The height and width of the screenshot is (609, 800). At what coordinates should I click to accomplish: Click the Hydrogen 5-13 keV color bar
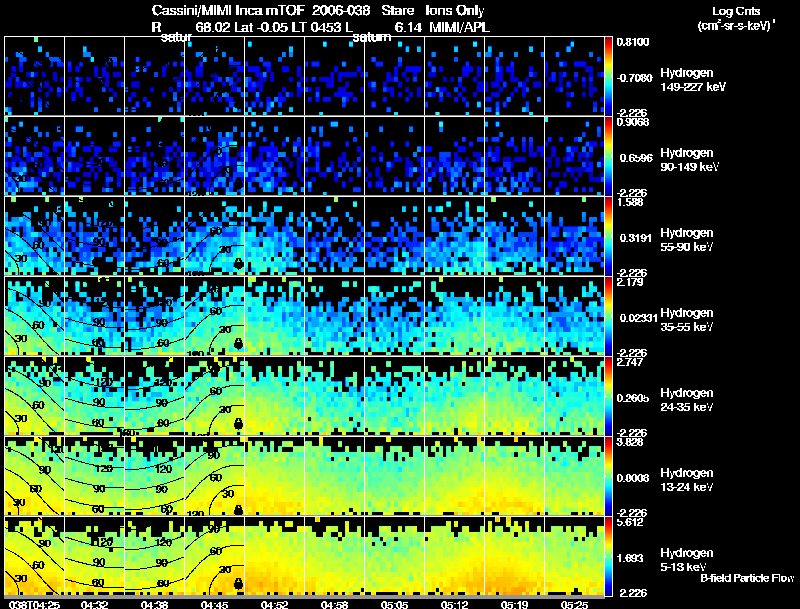pos(610,556)
